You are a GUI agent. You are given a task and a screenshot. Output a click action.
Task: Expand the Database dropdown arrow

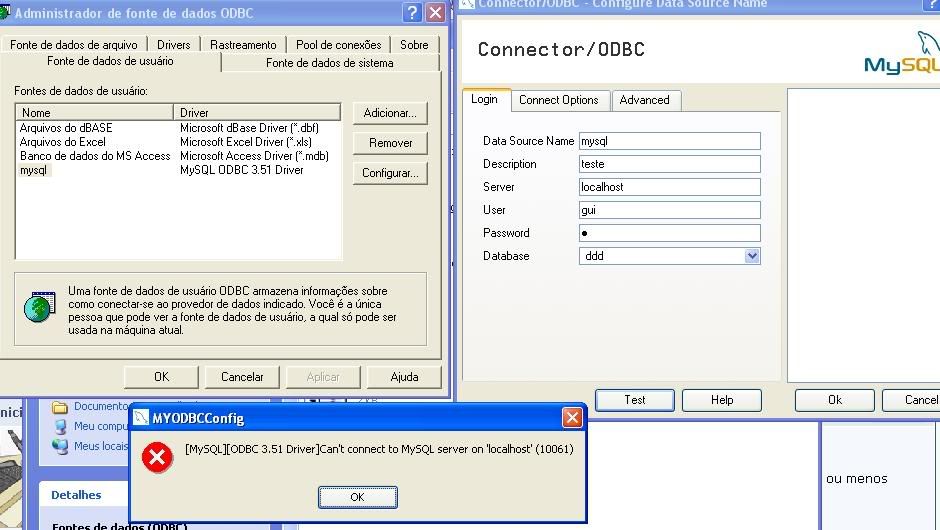point(752,256)
